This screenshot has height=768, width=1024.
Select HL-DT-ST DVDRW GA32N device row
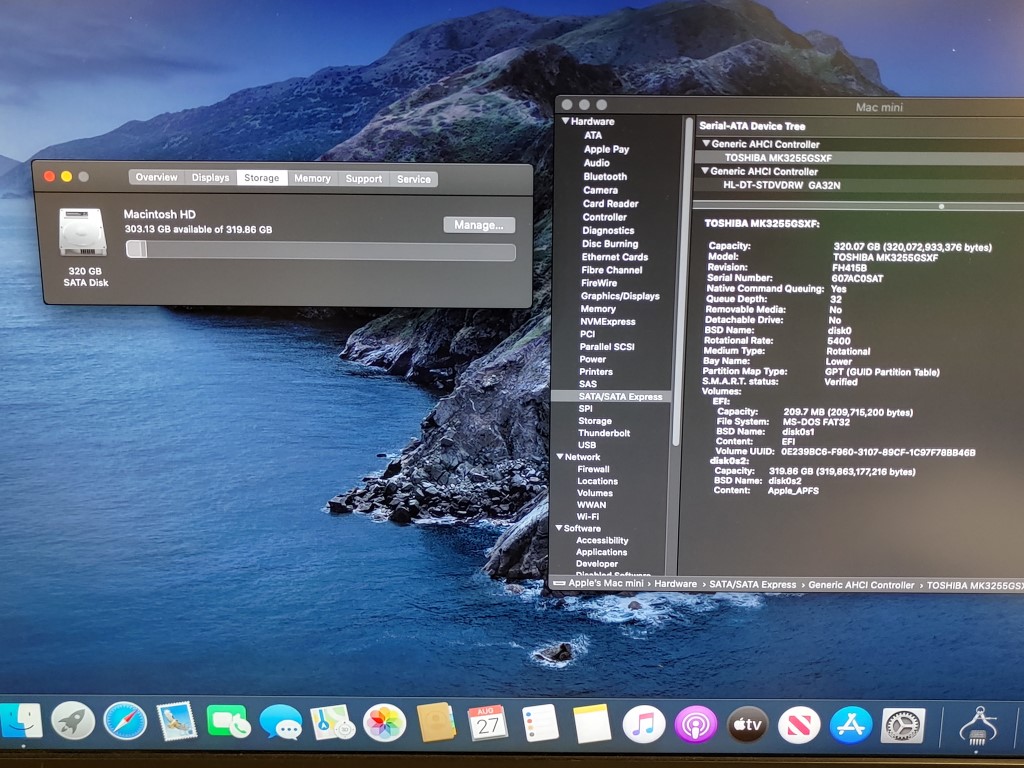(781, 185)
